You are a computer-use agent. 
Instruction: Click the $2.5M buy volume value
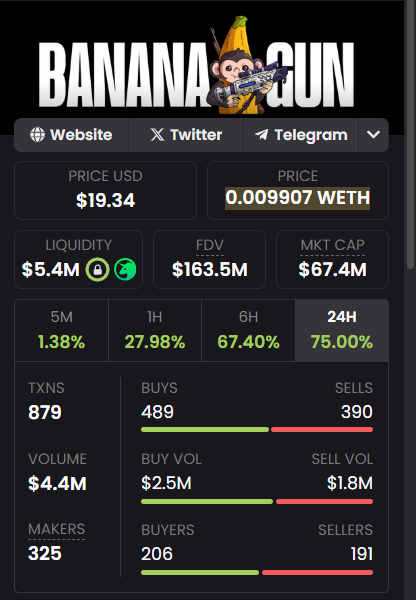tap(166, 483)
